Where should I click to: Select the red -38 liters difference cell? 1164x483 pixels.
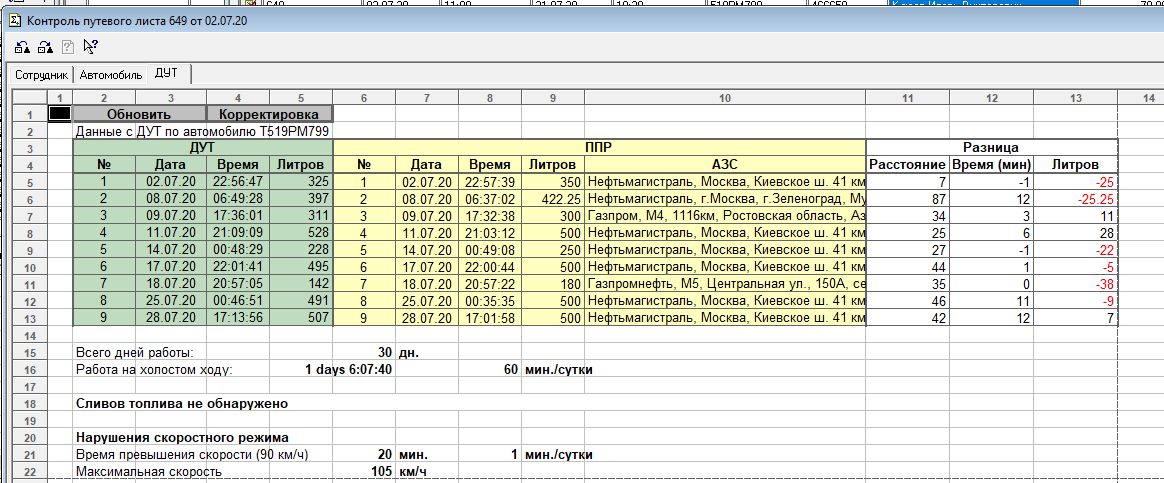click(1075, 284)
